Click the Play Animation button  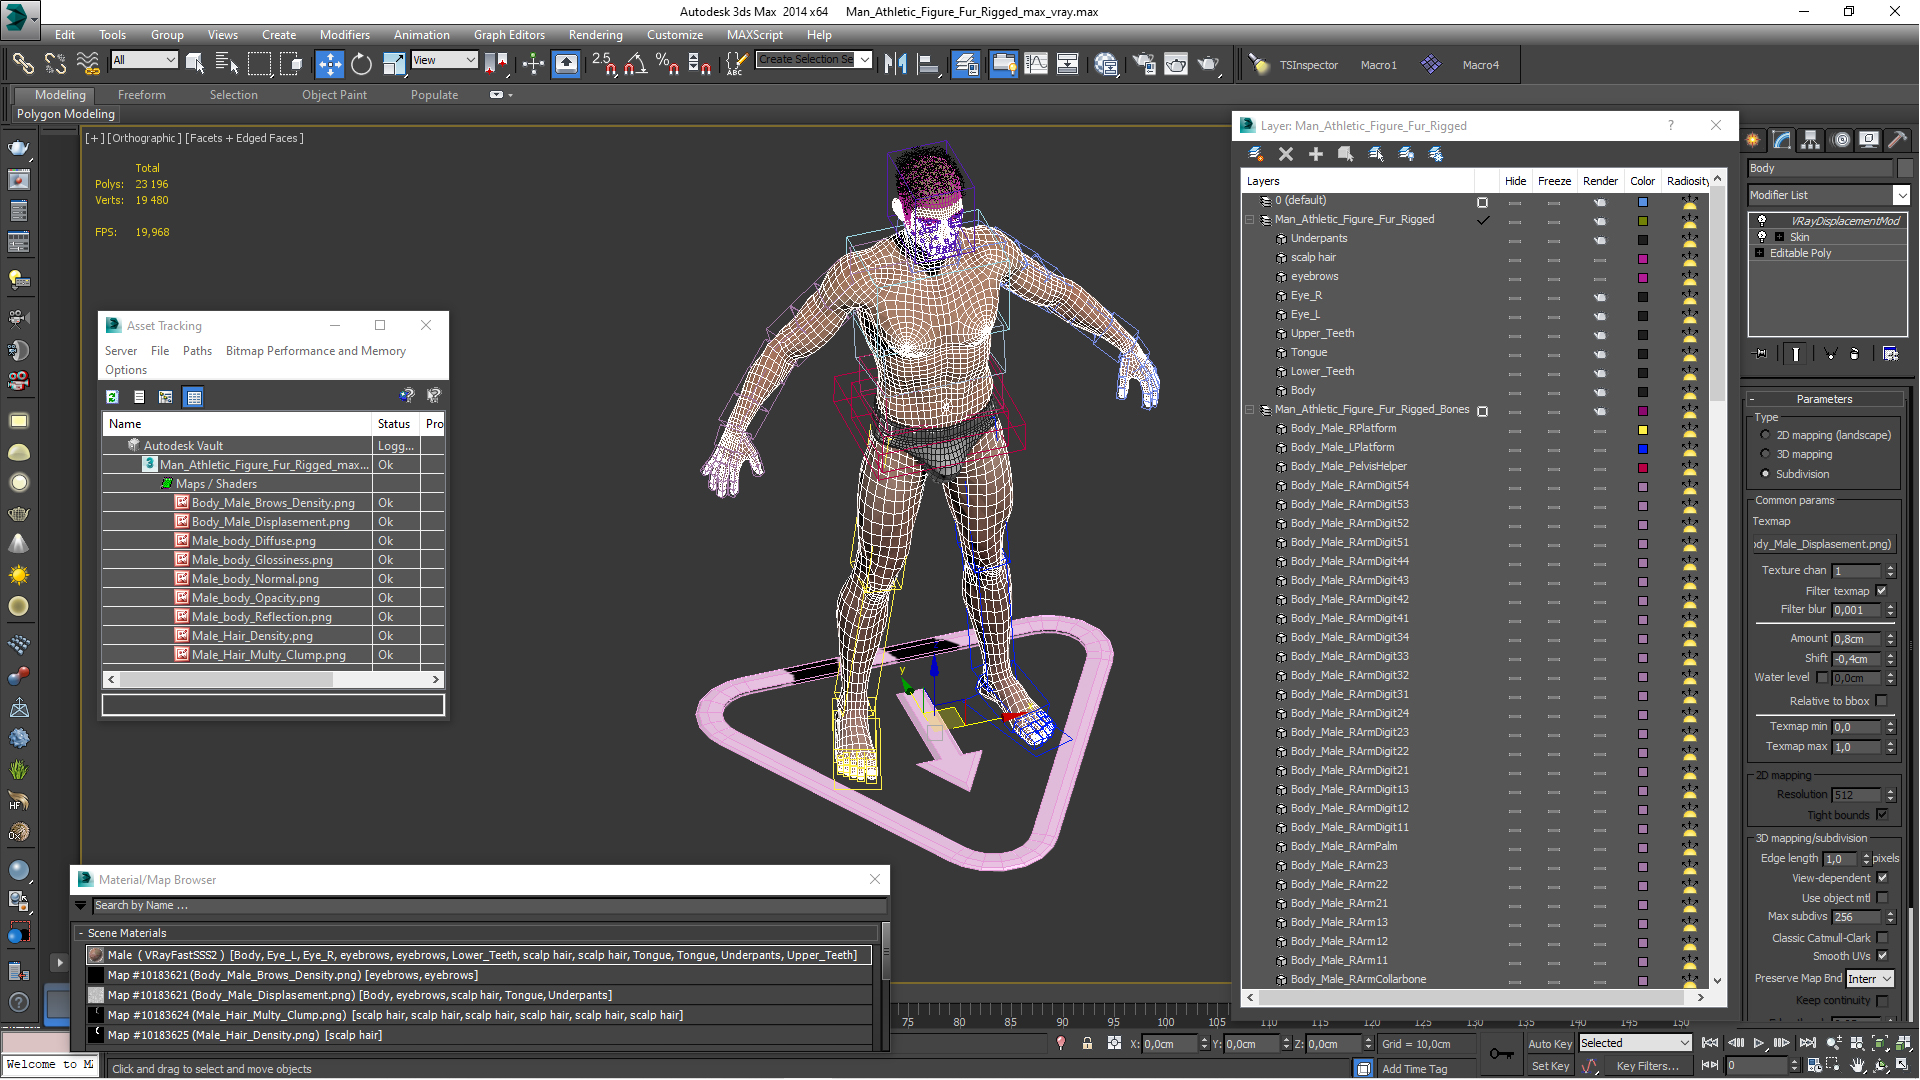(1759, 1043)
